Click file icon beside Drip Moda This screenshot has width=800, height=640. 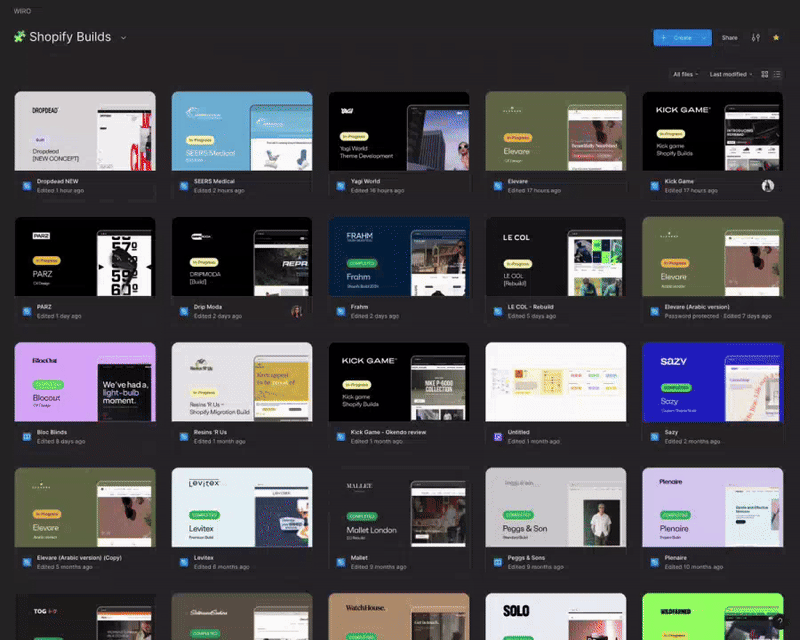click(x=184, y=311)
